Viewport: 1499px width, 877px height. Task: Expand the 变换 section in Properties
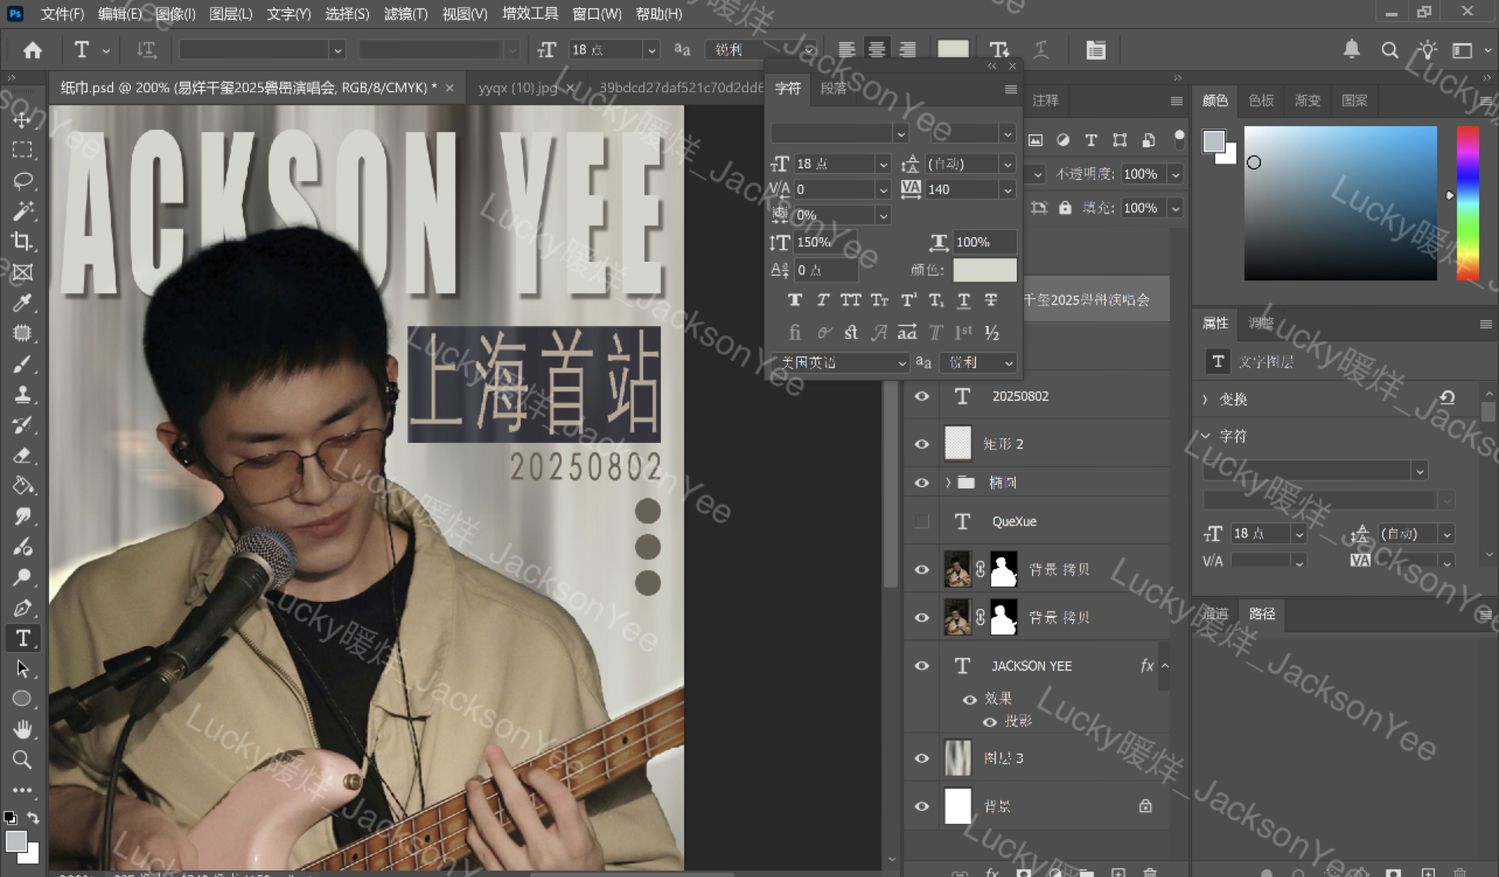click(1205, 399)
